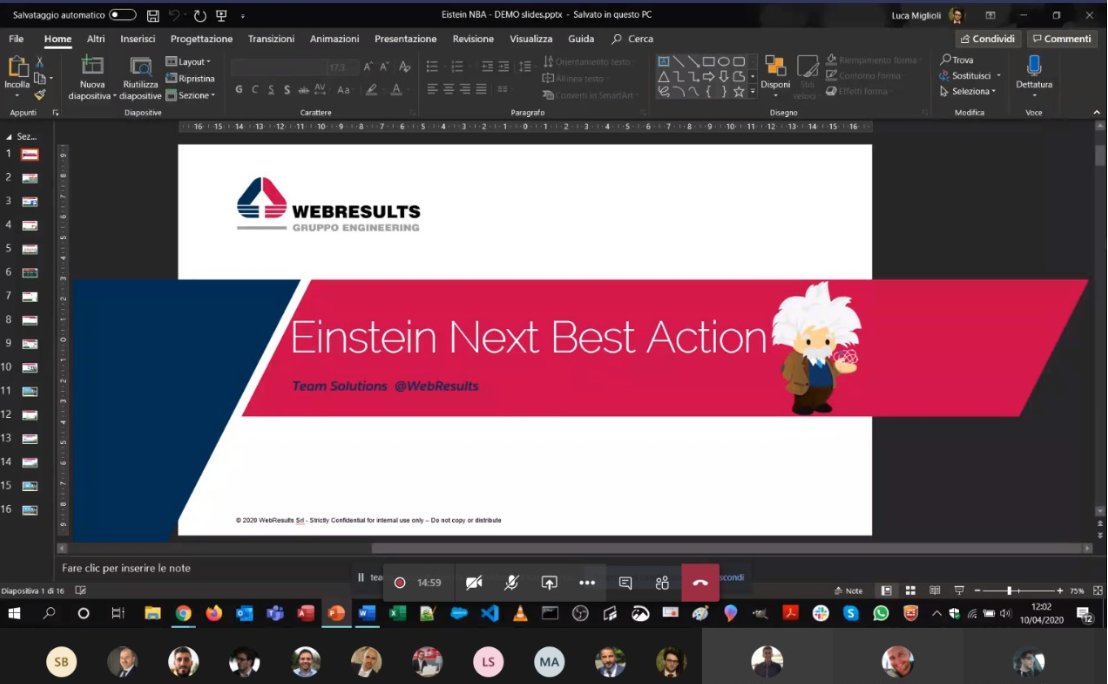The image size is (1108, 684).
Task: Switch to slide sorter view icon
Action: [x=910, y=591]
